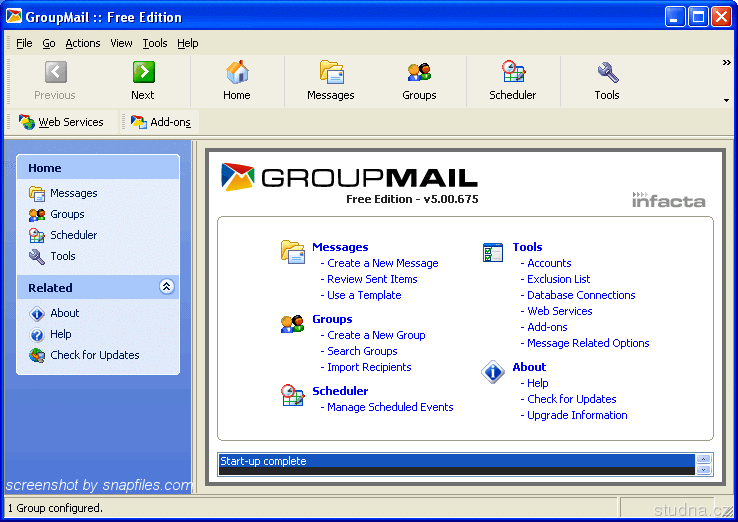Open the Scheduler heading link
Viewport: 738px width, 522px height.
(x=340, y=391)
